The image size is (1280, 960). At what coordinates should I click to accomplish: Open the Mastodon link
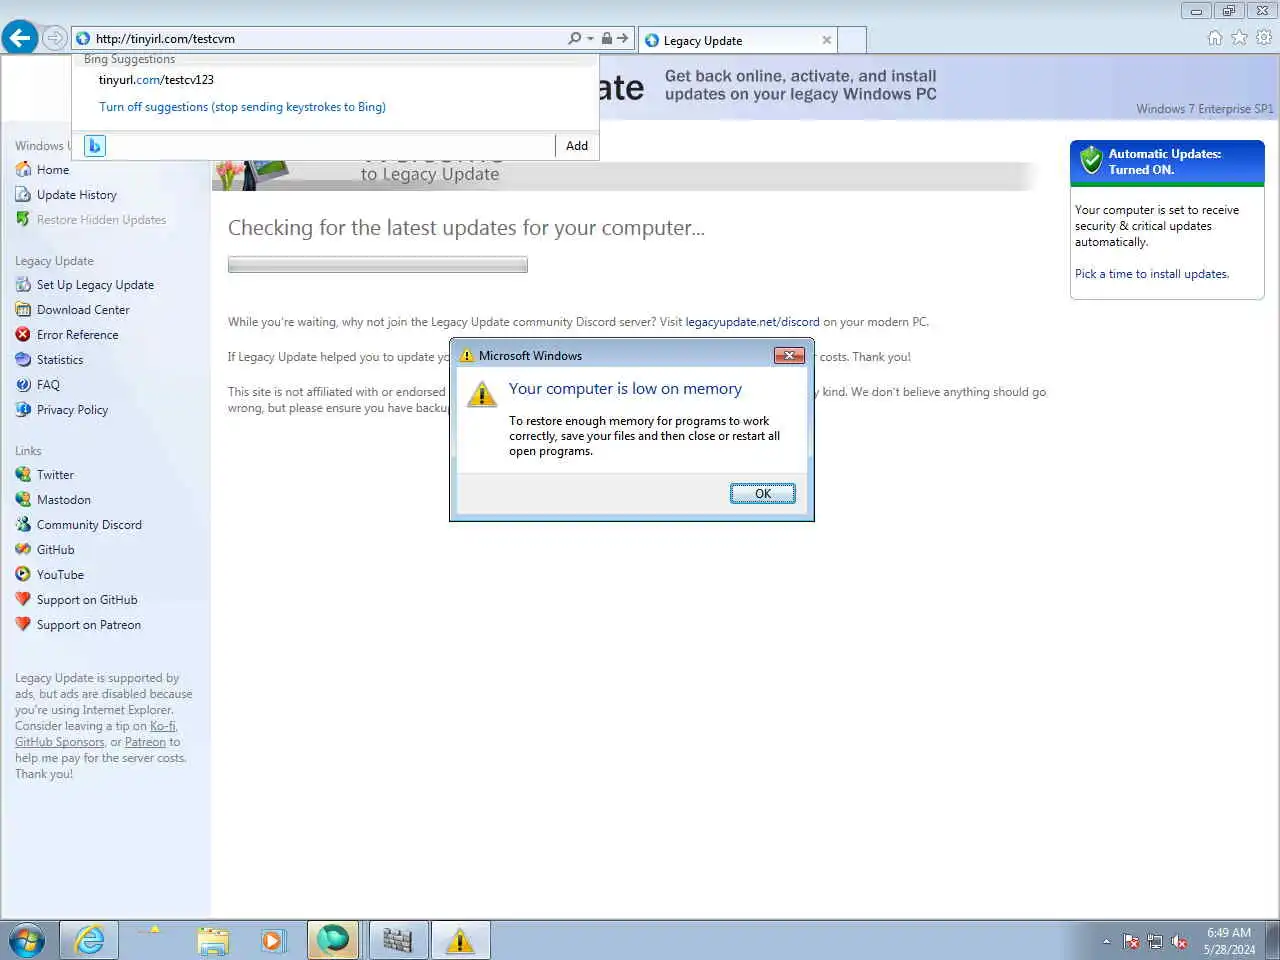pos(64,500)
